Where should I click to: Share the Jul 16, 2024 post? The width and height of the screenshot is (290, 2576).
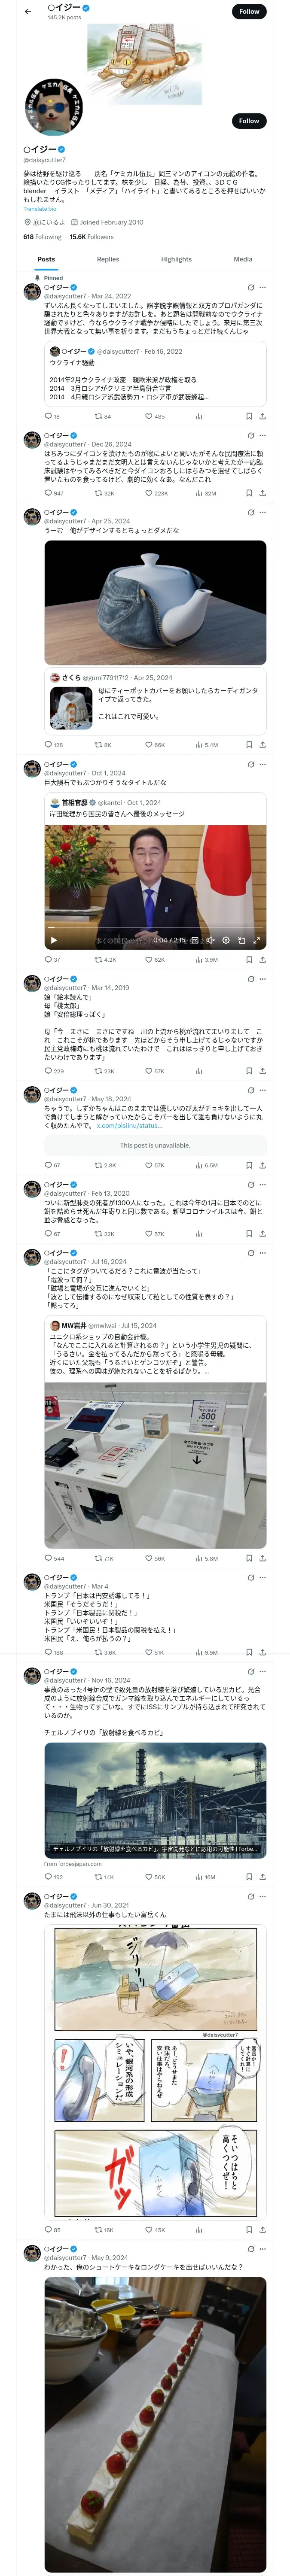point(262,1558)
